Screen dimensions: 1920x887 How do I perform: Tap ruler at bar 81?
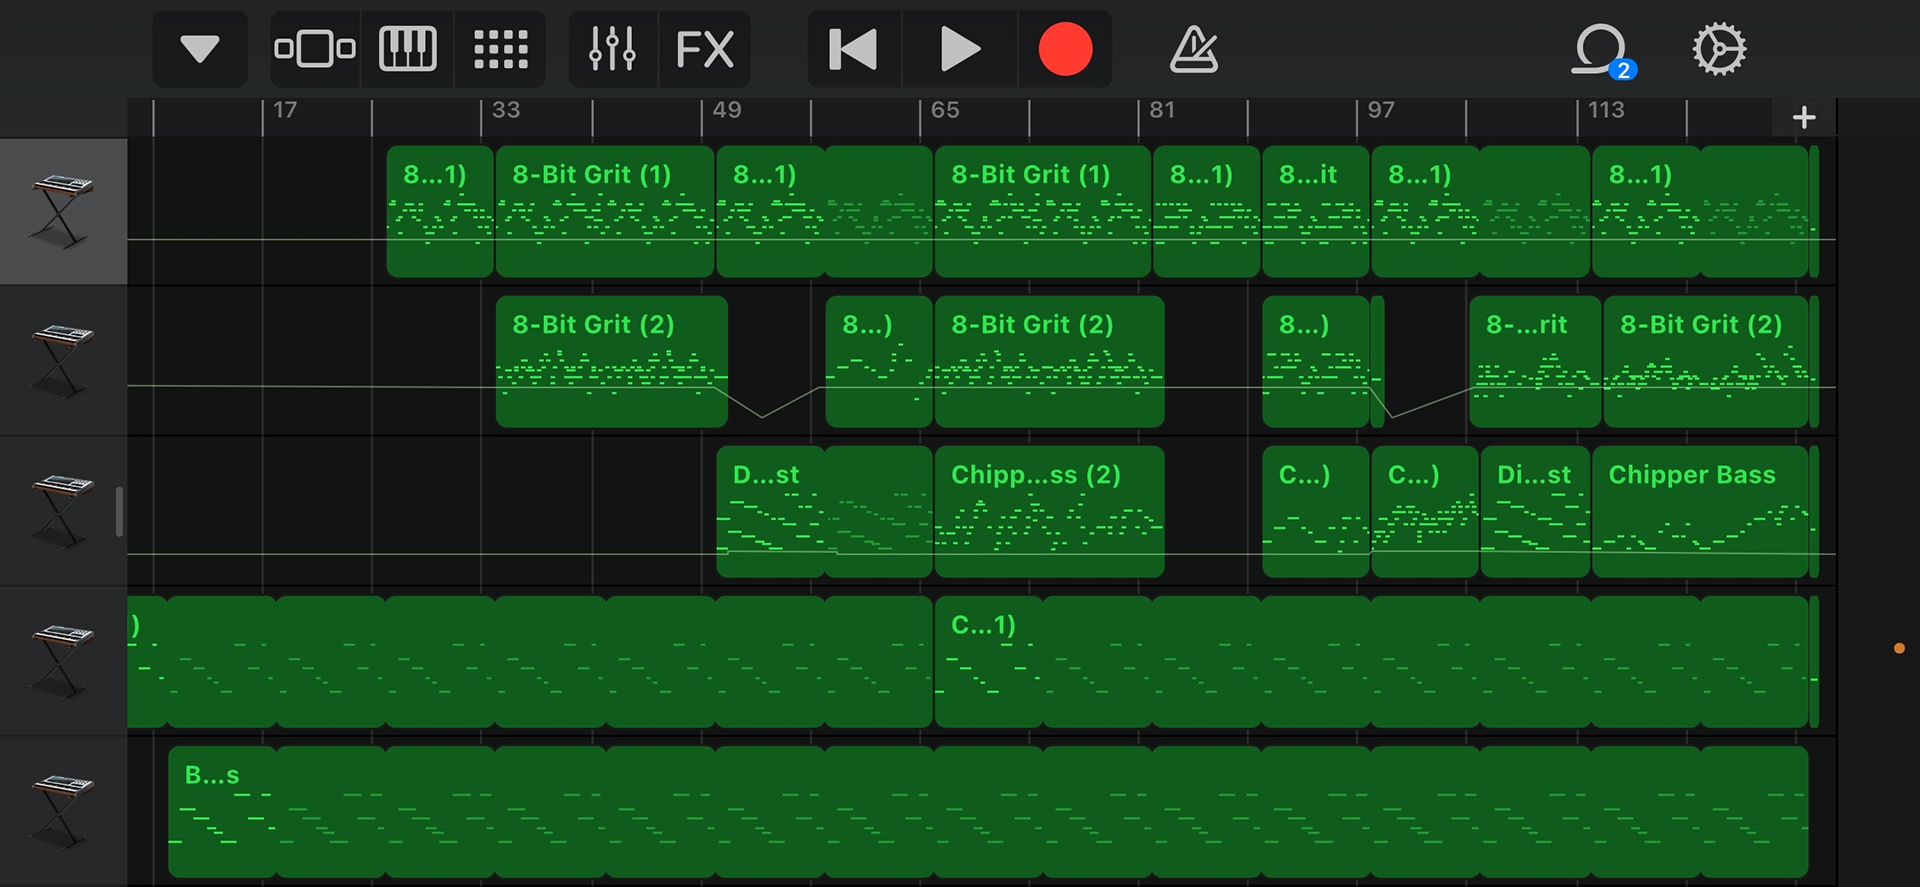[x=1162, y=111]
